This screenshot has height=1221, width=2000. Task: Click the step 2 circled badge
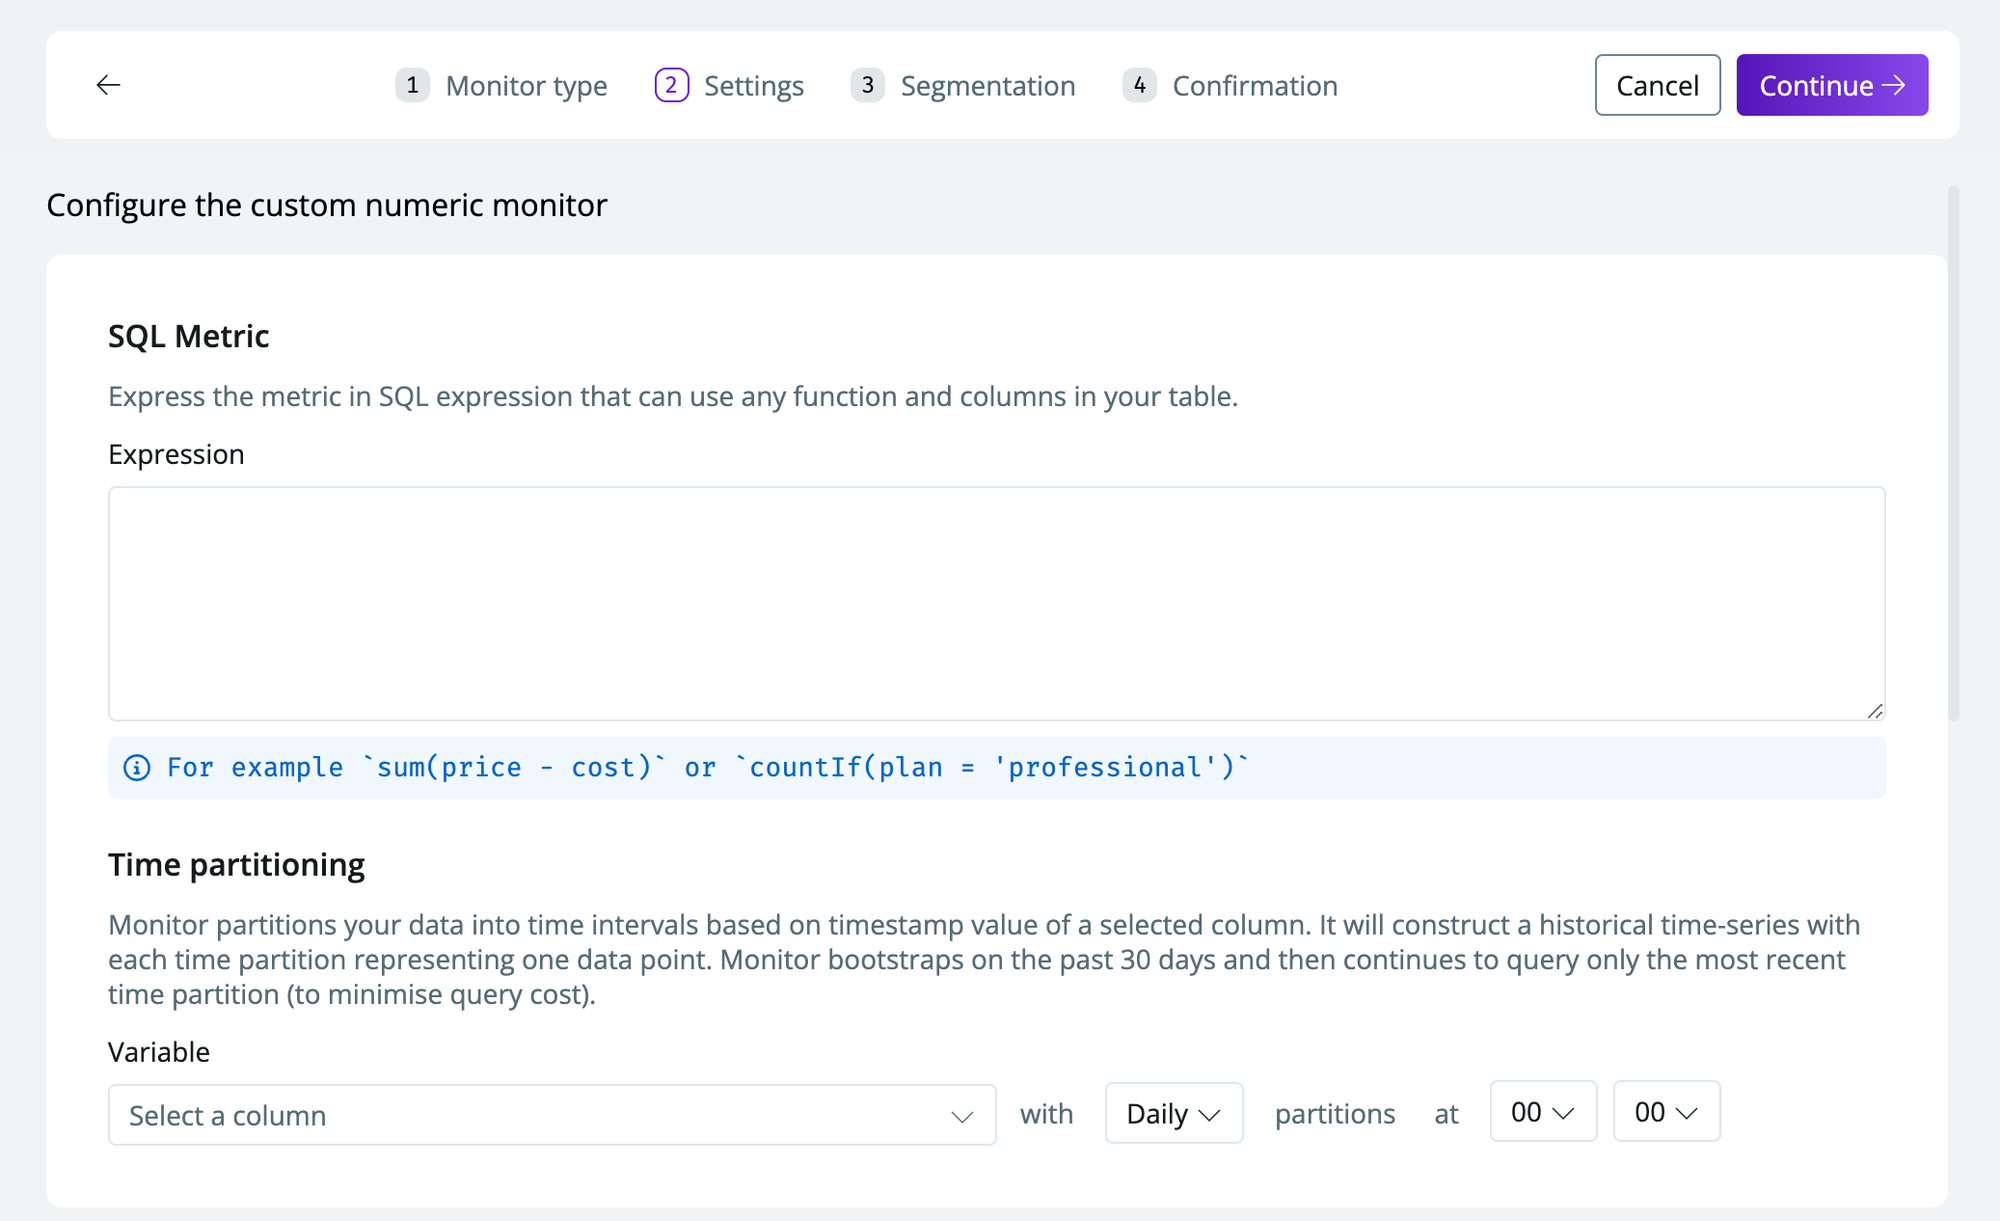671,85
